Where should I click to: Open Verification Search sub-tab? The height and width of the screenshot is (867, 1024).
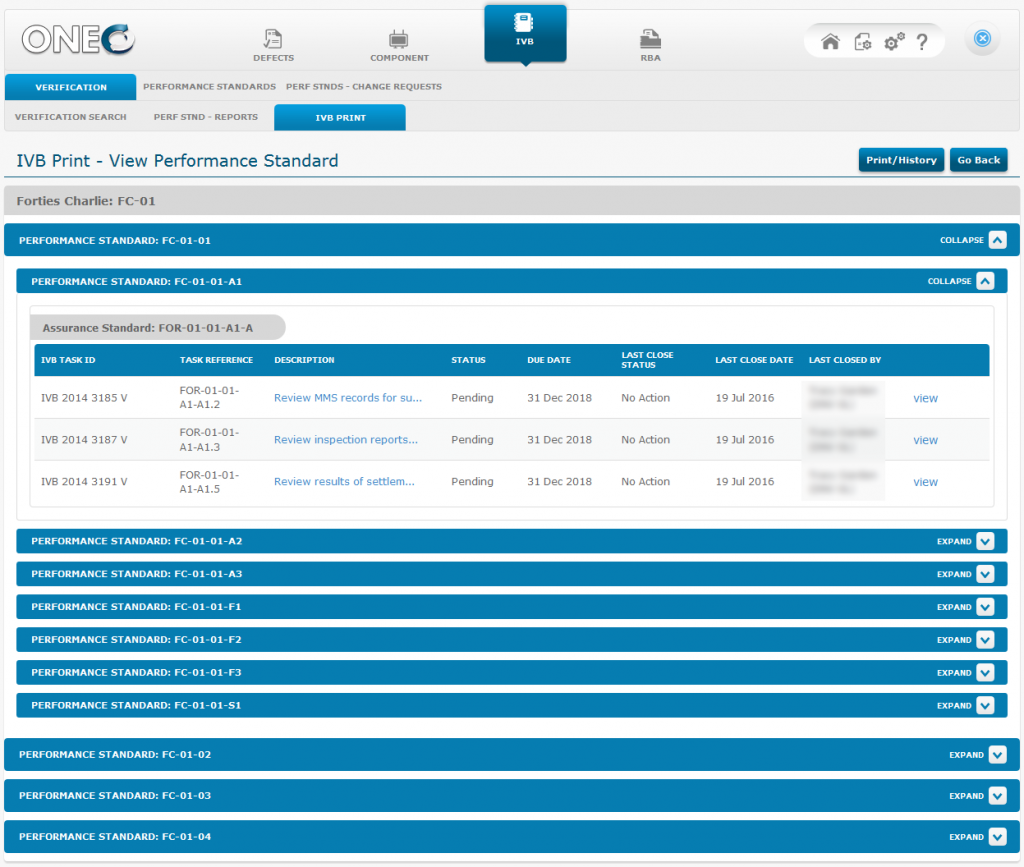[71, 117]
